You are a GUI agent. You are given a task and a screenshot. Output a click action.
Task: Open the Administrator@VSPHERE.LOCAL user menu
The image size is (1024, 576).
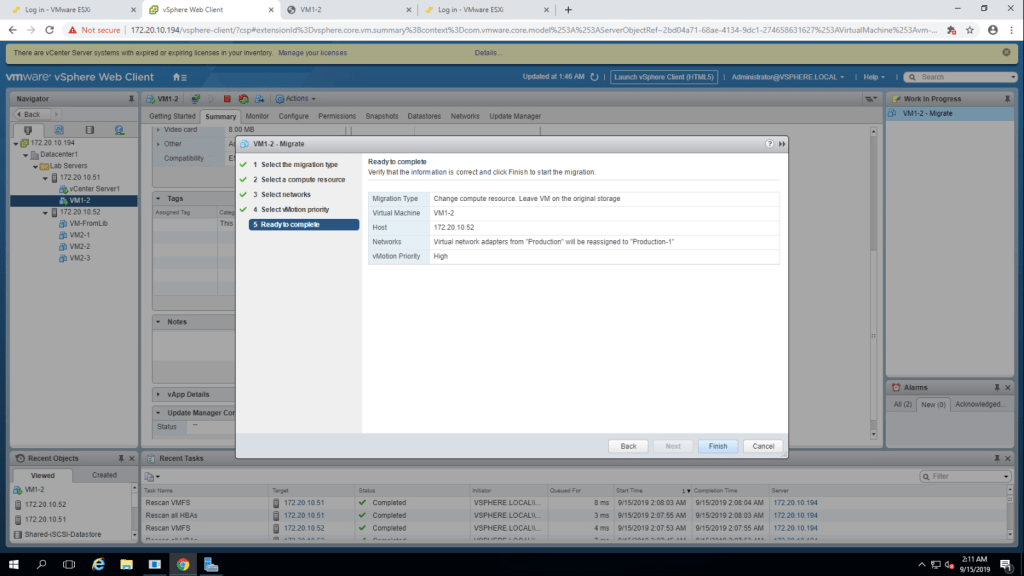pos(788,77)
